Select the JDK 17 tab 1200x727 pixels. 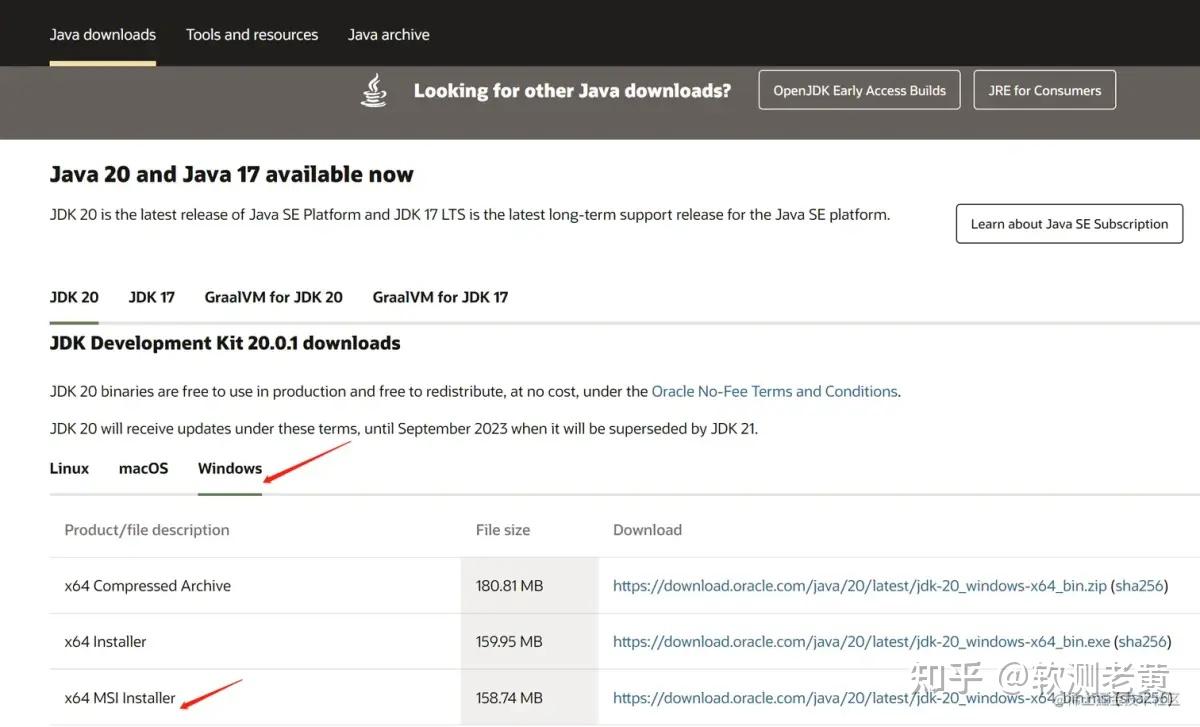click(152, 297)
